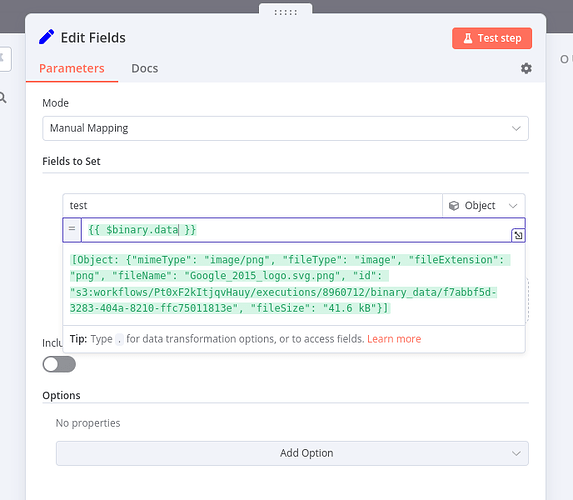The width and height of the screenshot is (573, 500).
Task: Open the Add Option dropdown
Action: (292, 453)
